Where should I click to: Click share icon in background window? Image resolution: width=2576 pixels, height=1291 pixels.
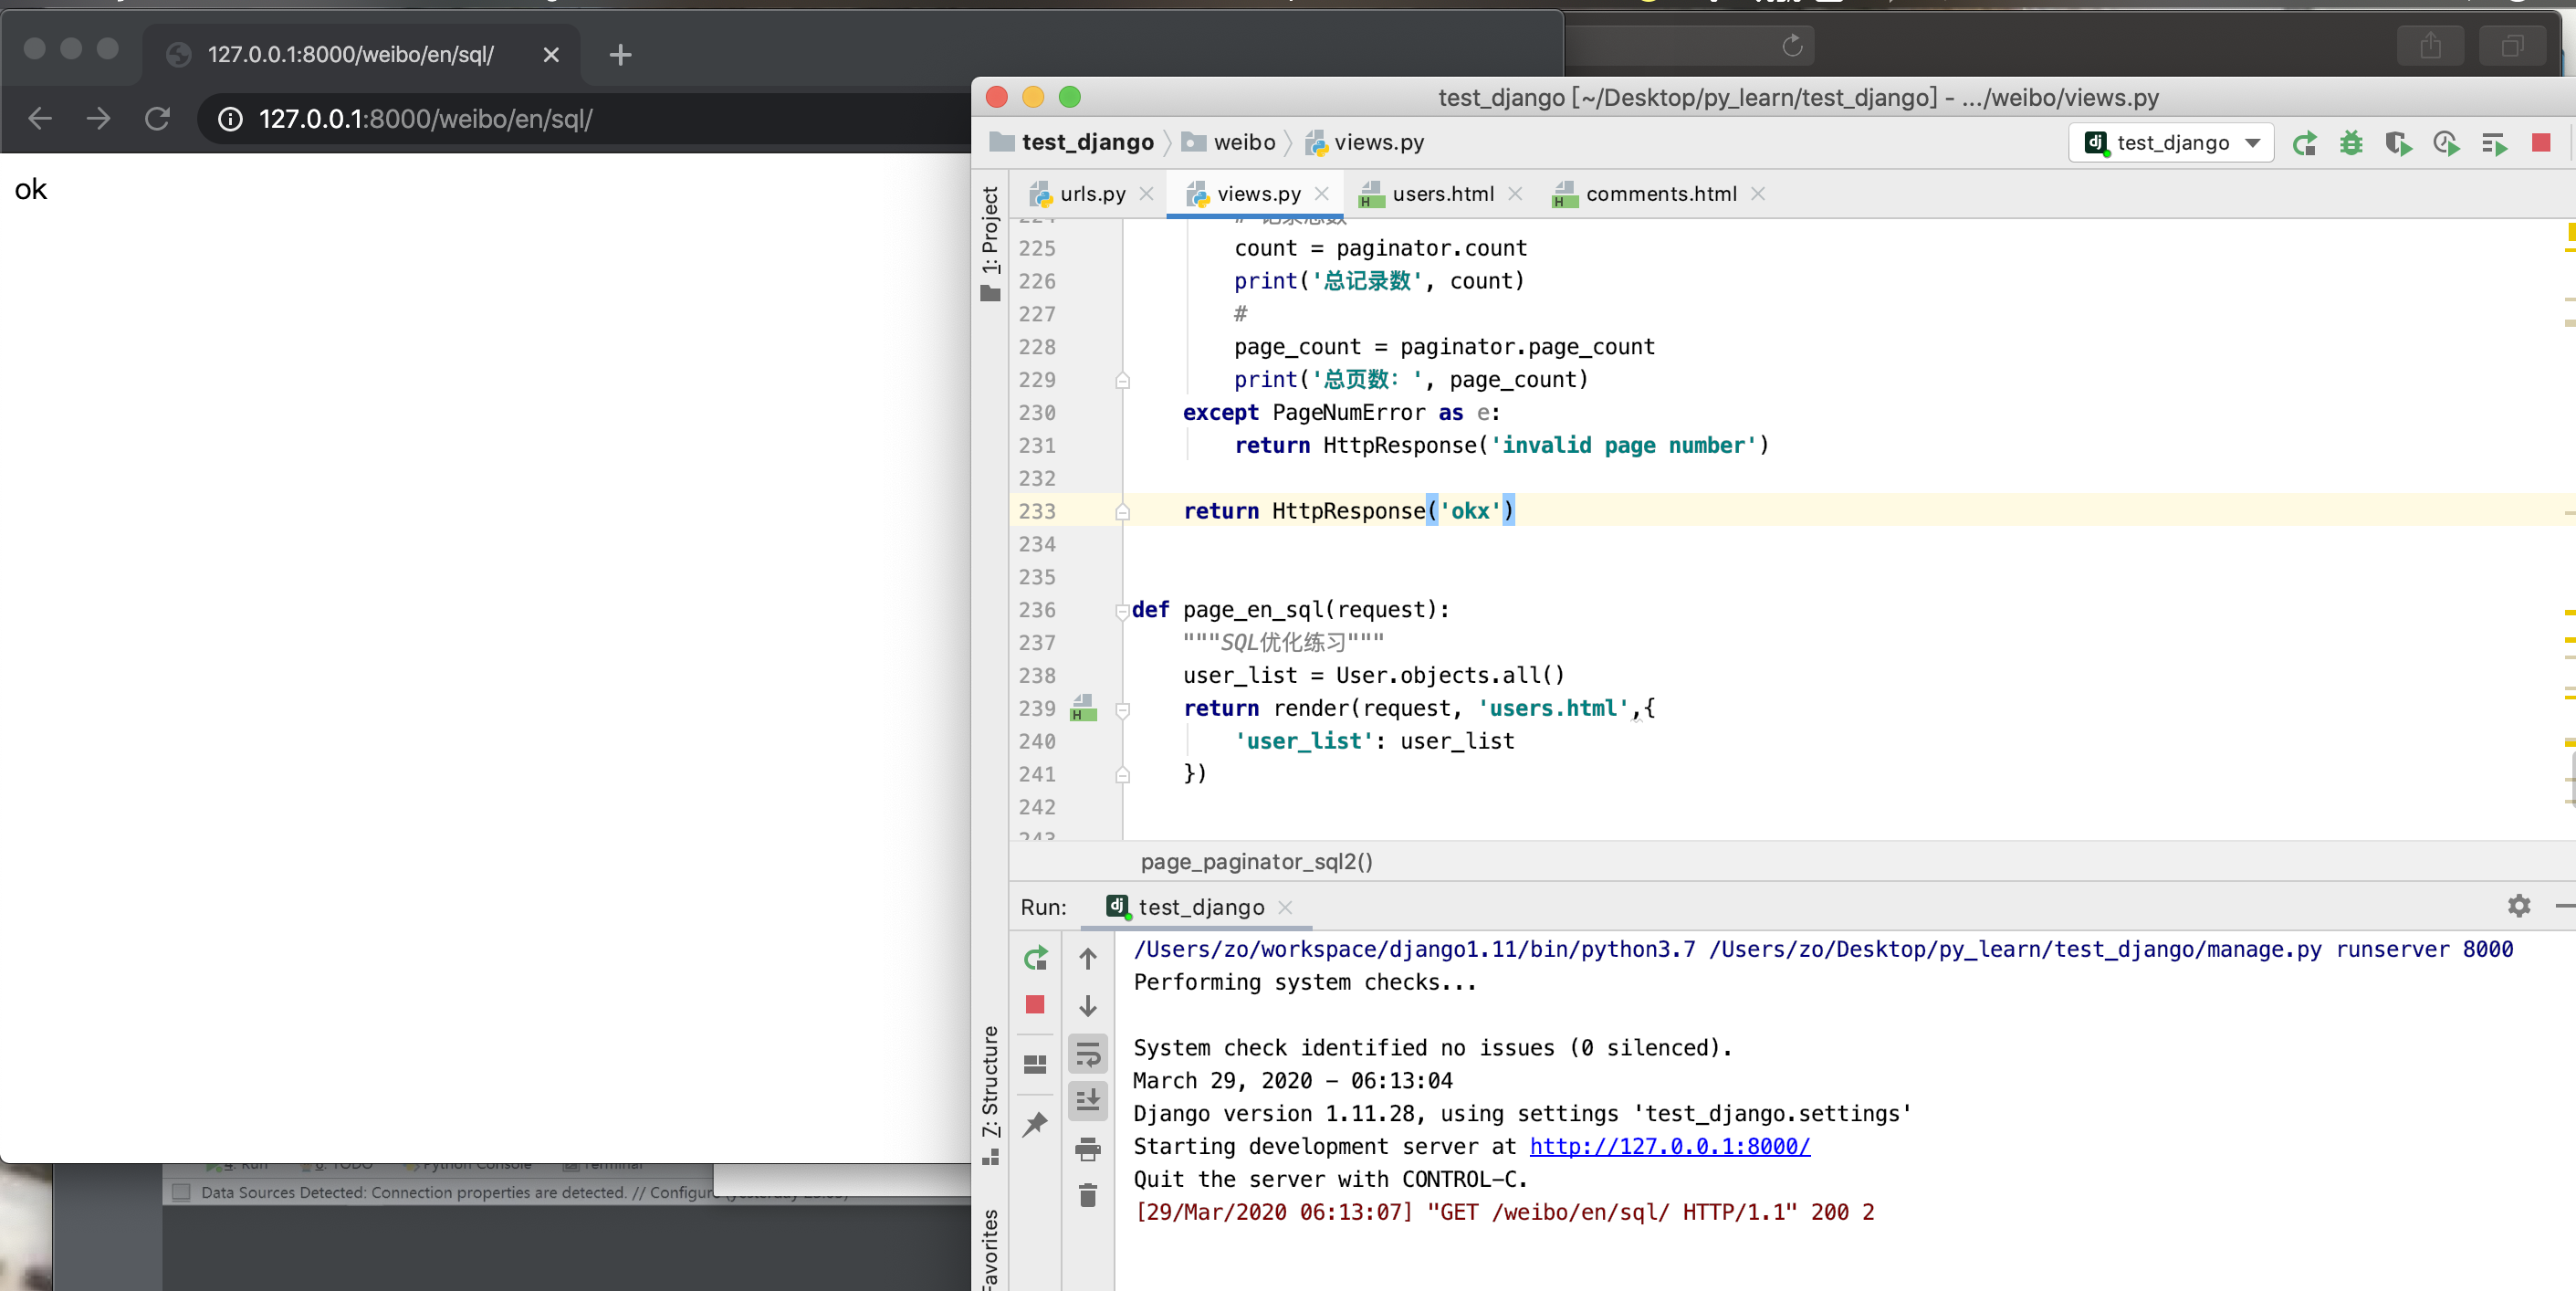click(2430, 45)
